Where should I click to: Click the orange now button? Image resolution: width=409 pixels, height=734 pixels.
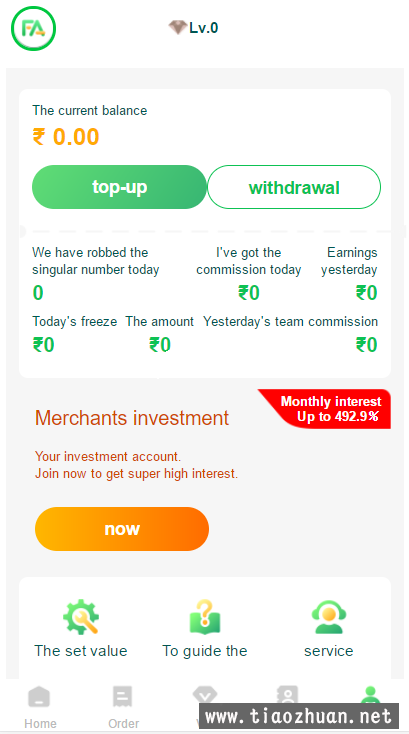point(122,529)
